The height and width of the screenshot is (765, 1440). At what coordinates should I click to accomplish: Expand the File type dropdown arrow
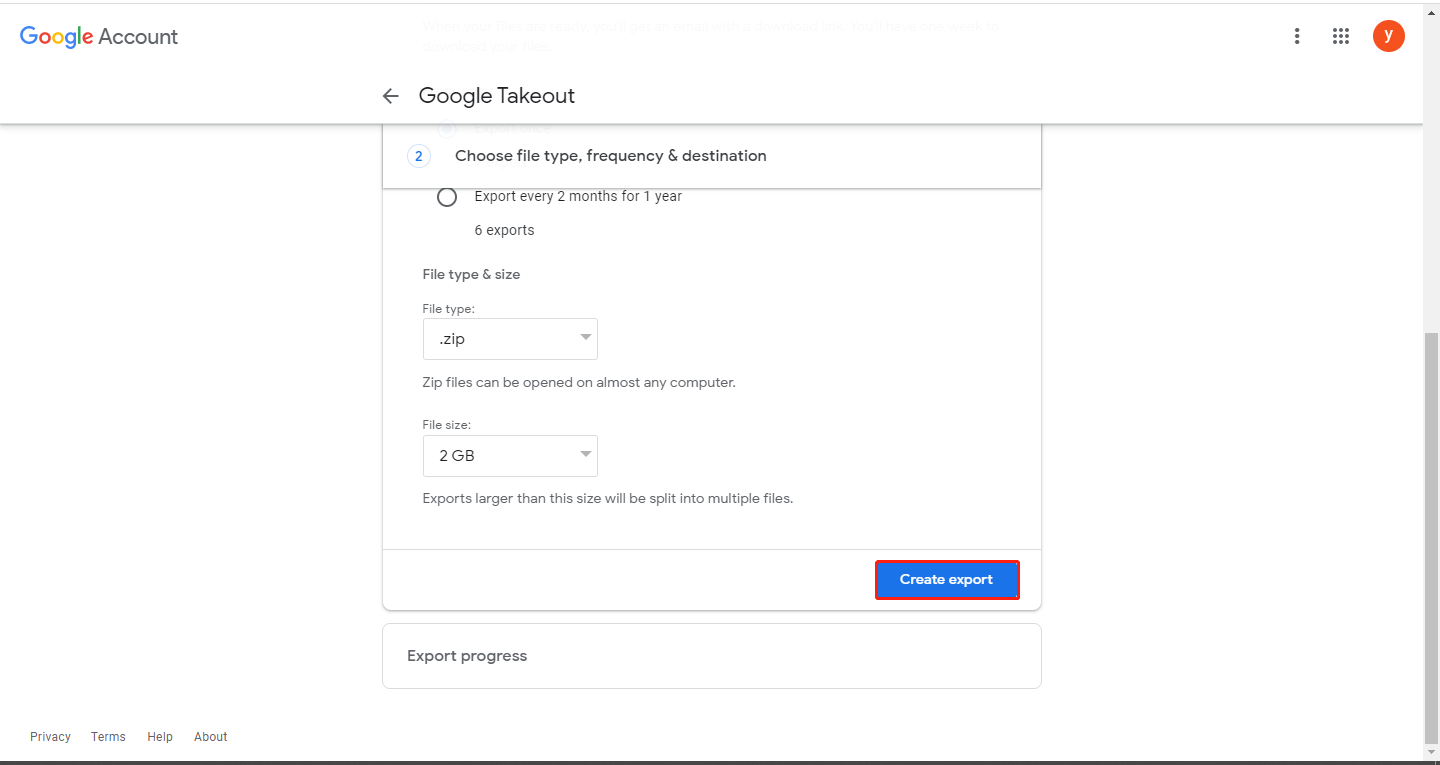585,338
